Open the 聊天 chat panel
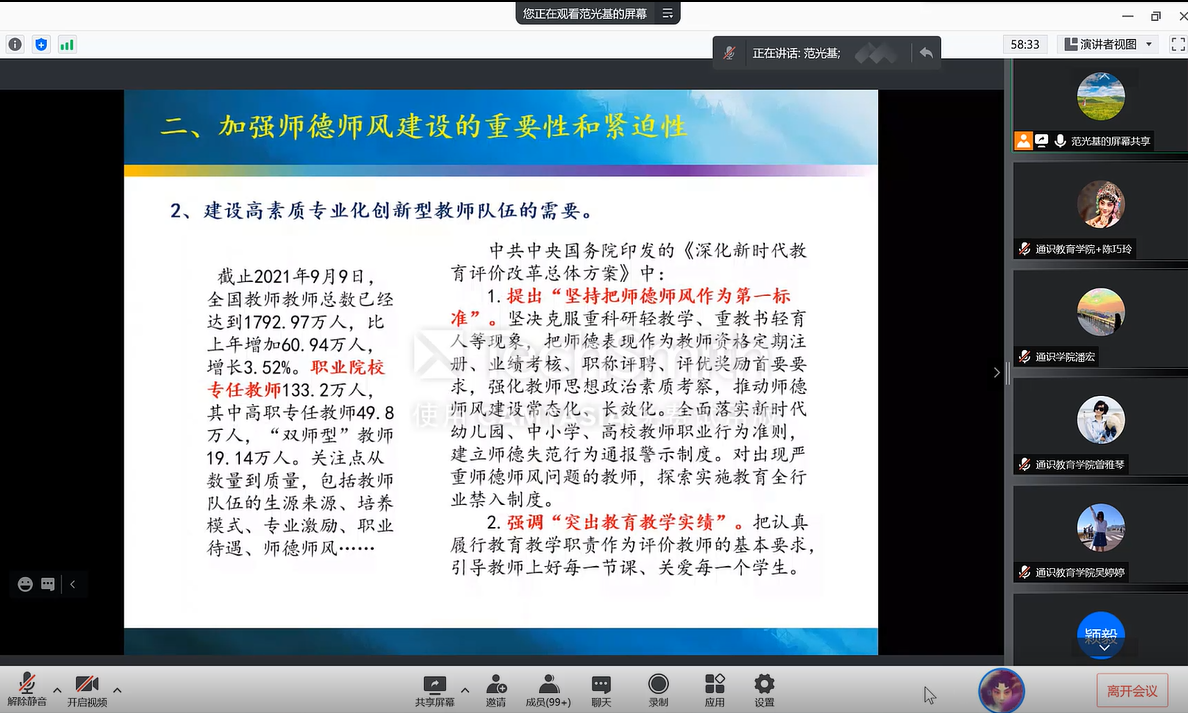Screen dimensions: 1188x713 click(601, 689)
